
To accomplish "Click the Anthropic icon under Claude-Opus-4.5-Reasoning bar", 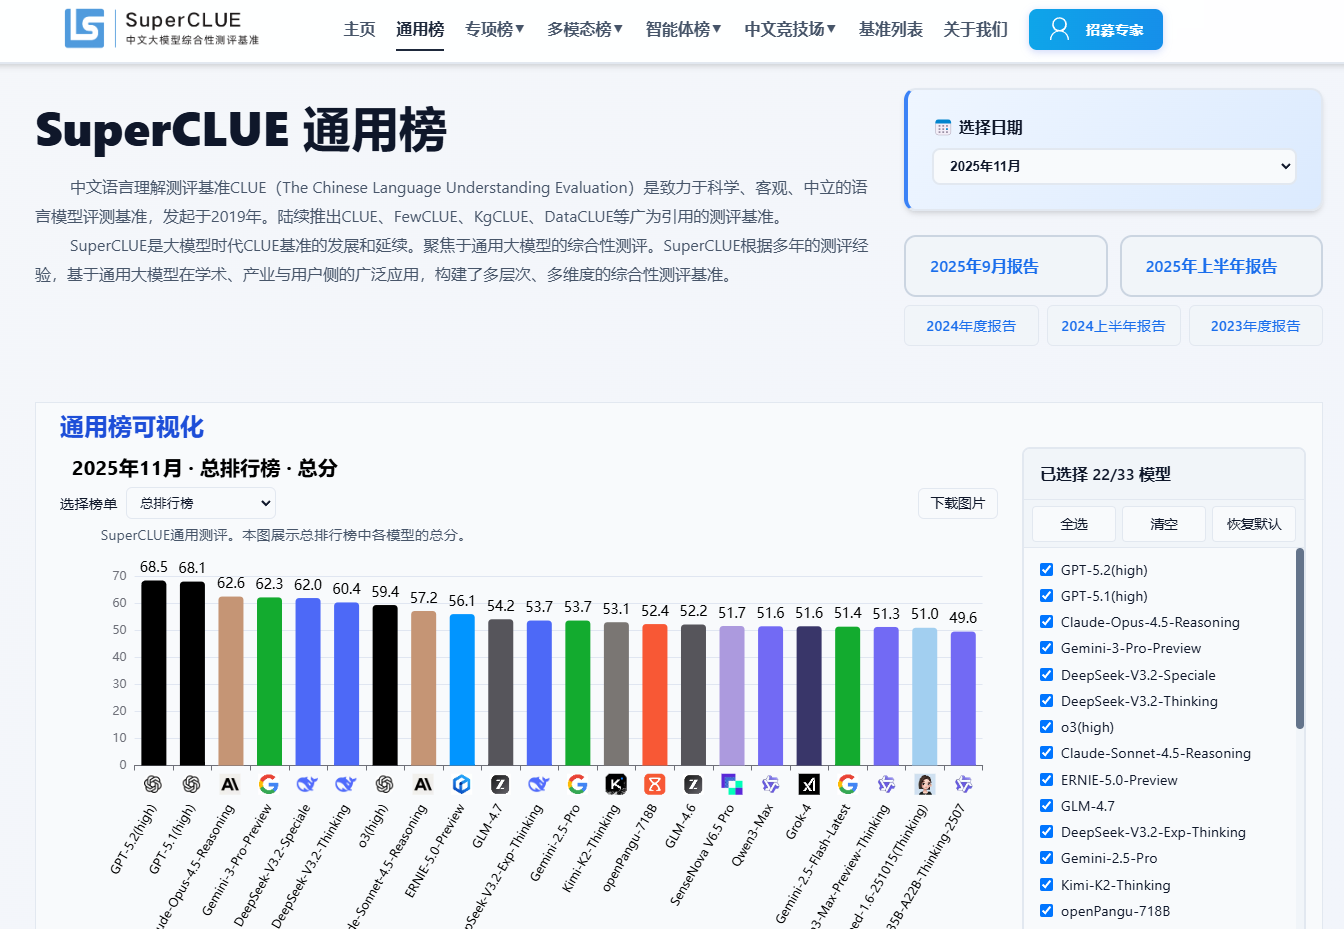I will tap(230, 785).
